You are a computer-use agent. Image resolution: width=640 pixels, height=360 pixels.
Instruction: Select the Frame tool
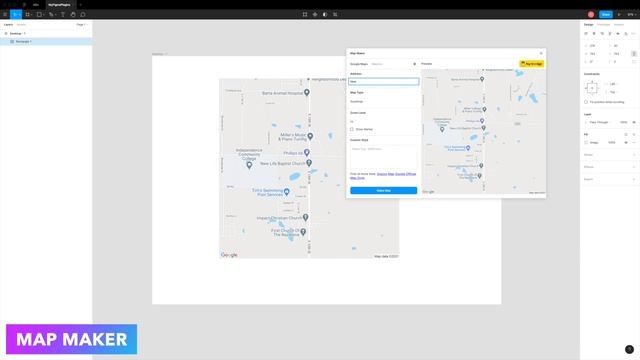click(x=27, y=14)
